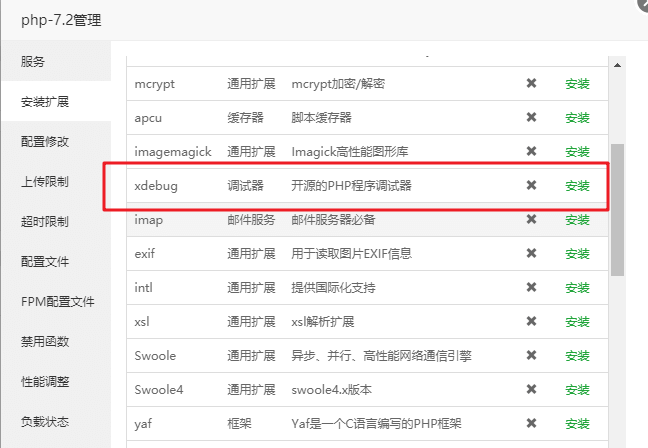Click the X status icon for yaf
The height and width of the screenshot is (448, 648).
click(532, 424)
